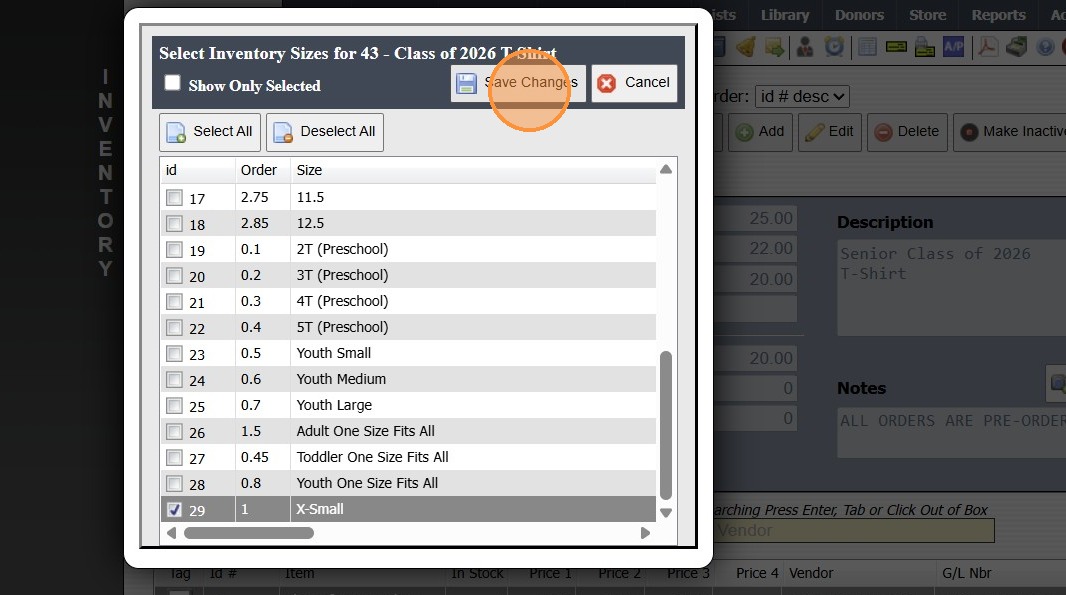Click the 25.00 price field
This screenshot has height=595, width=1066.
[755, 218]
